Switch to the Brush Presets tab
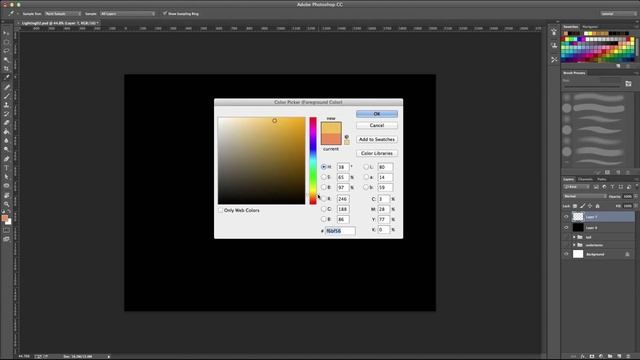 pyautogui.click(x=574, y=73)
